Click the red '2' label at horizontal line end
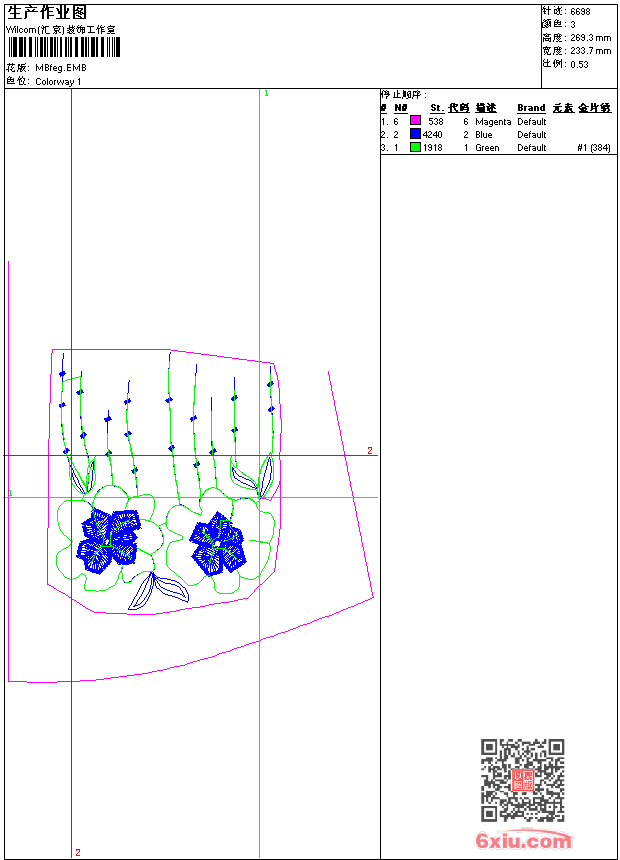This screenshot has width=620, height=860. point(370,450)
